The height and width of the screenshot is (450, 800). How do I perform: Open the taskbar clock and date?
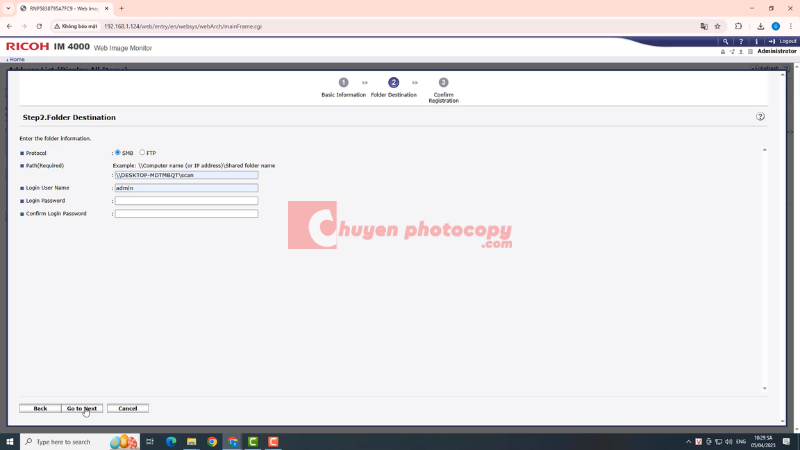[763, 441]
